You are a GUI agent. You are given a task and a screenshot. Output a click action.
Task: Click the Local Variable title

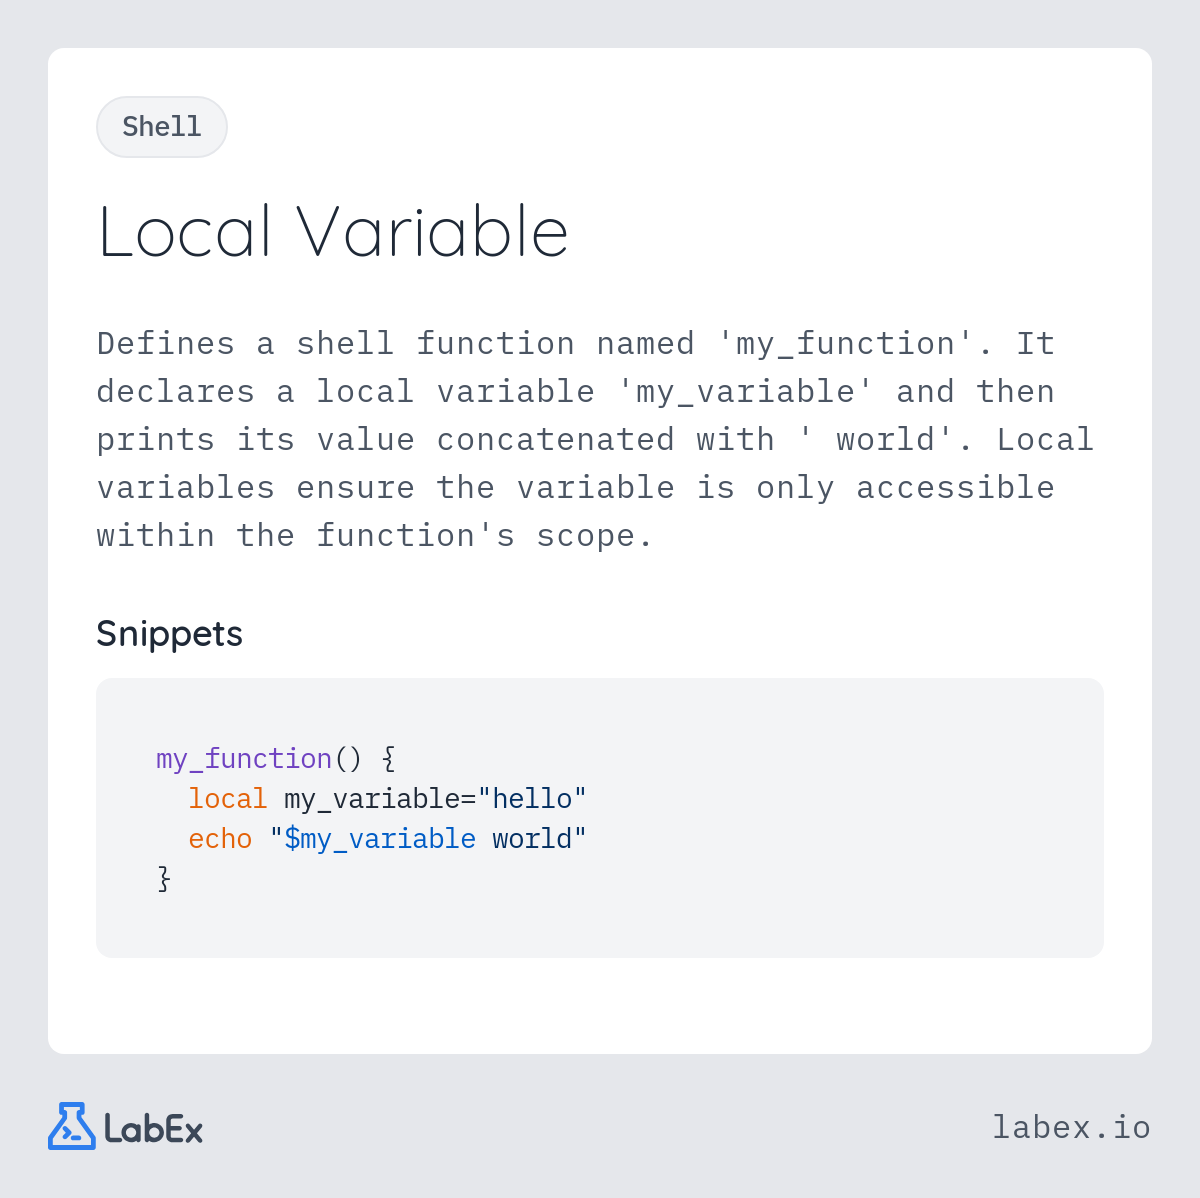pyautogui.click(x=333, y=232)
